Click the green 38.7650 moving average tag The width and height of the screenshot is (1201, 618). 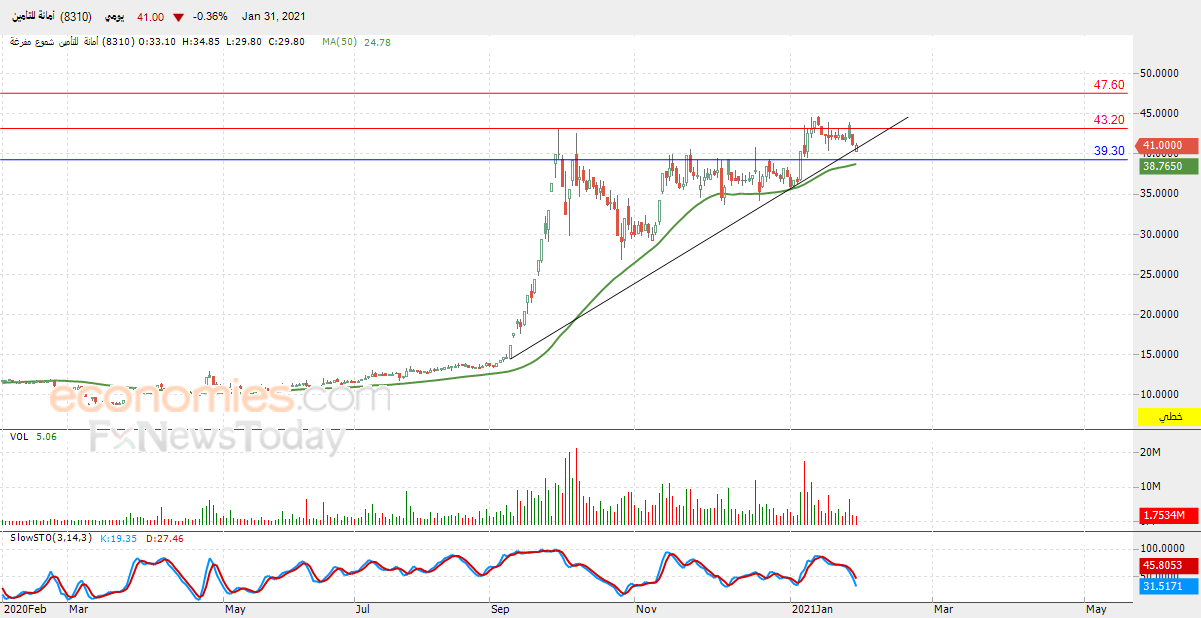coord(1167,166)
